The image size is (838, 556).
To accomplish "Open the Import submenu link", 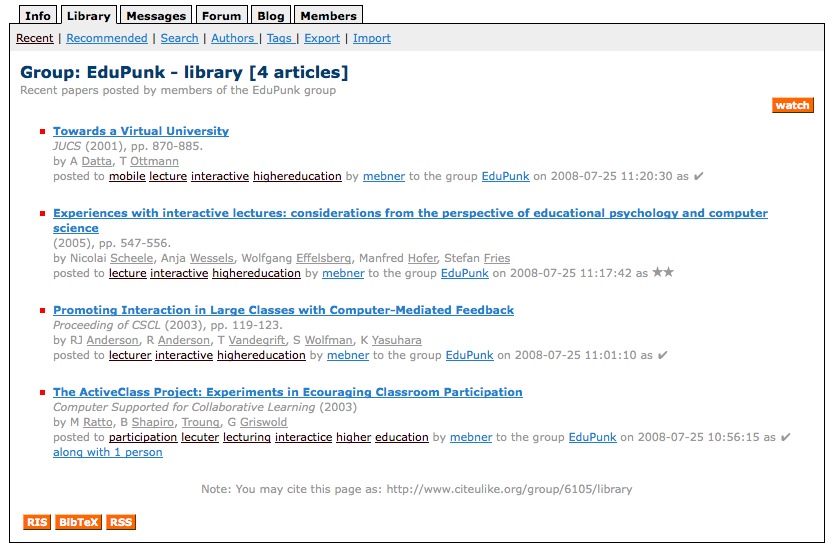I will click(372, 38).
